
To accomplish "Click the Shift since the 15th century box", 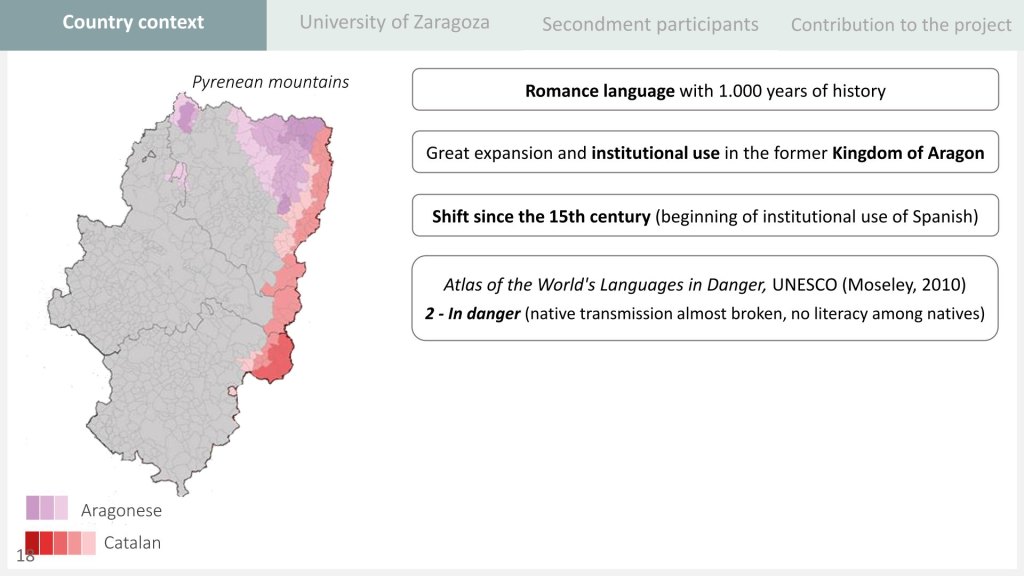I will coord(705,216).
